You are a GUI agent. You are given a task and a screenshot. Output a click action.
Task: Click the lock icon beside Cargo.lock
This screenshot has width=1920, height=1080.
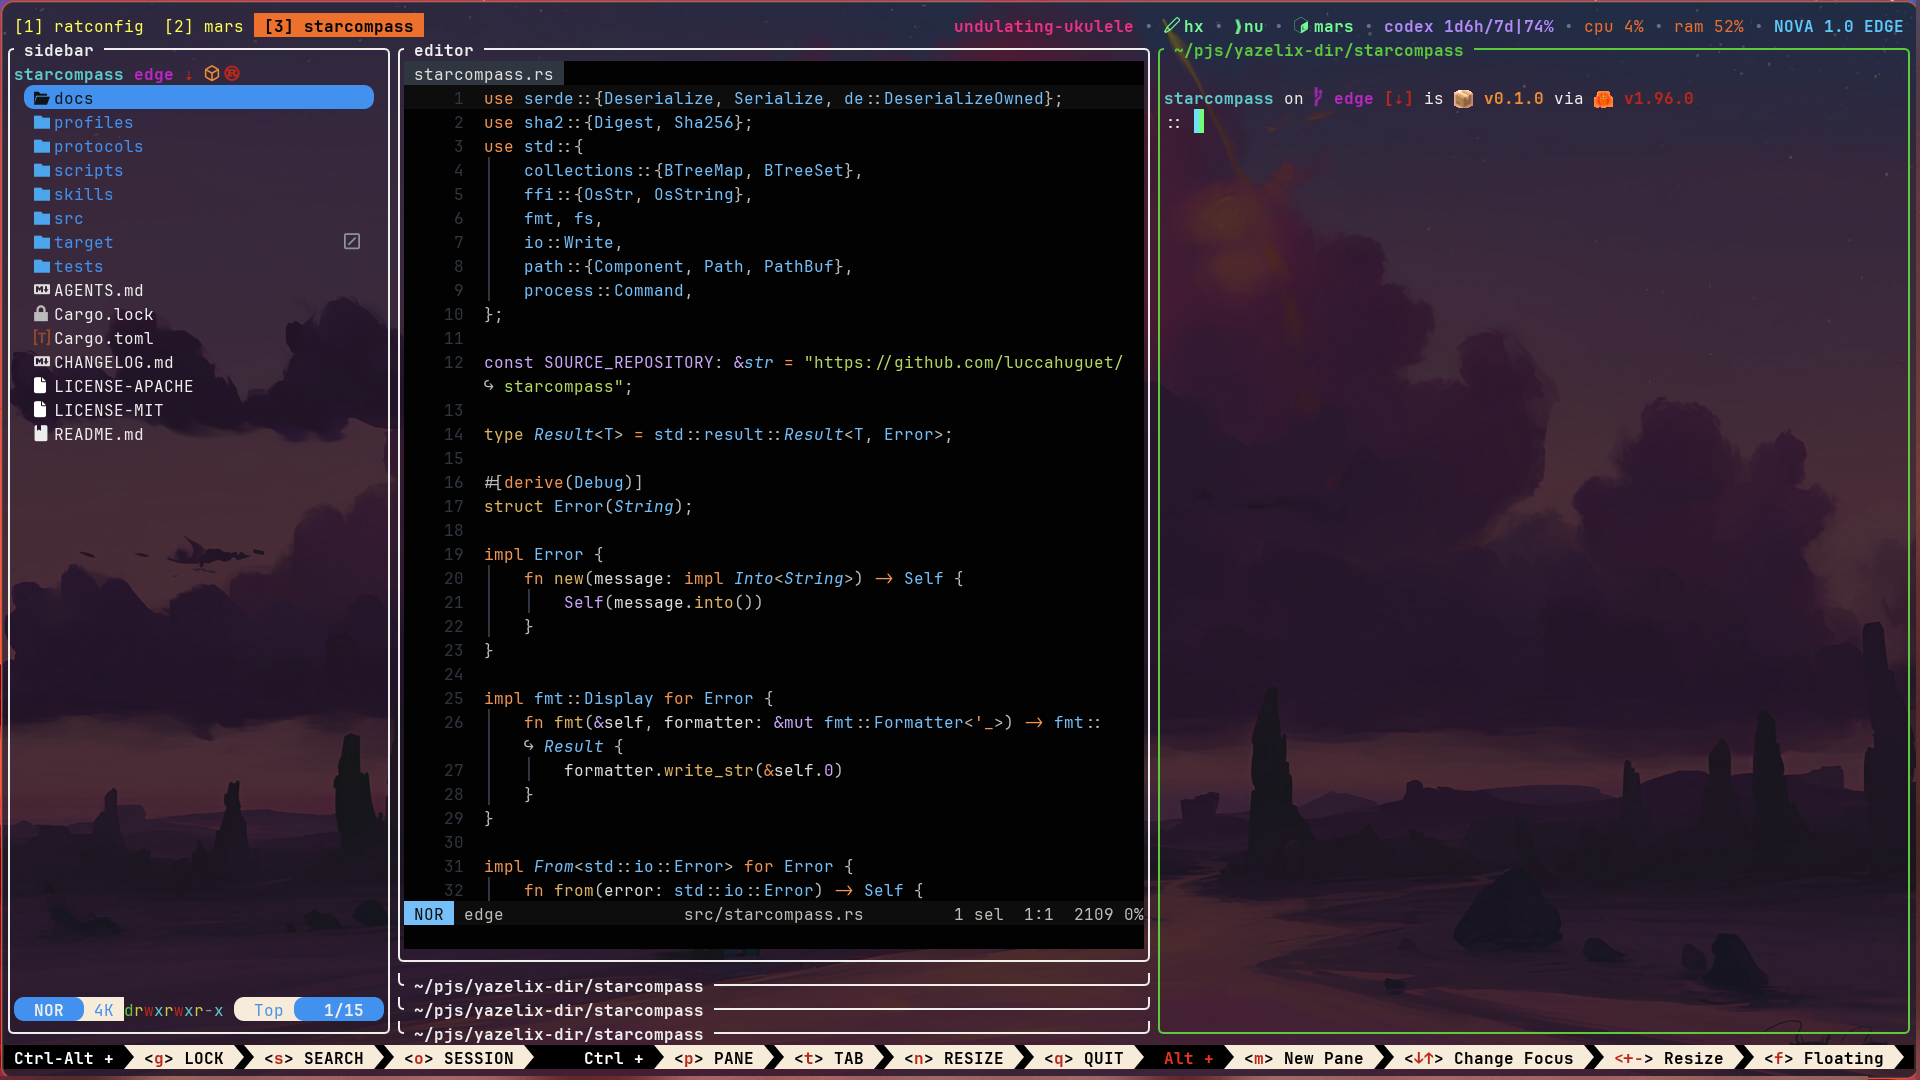[41, 314]
